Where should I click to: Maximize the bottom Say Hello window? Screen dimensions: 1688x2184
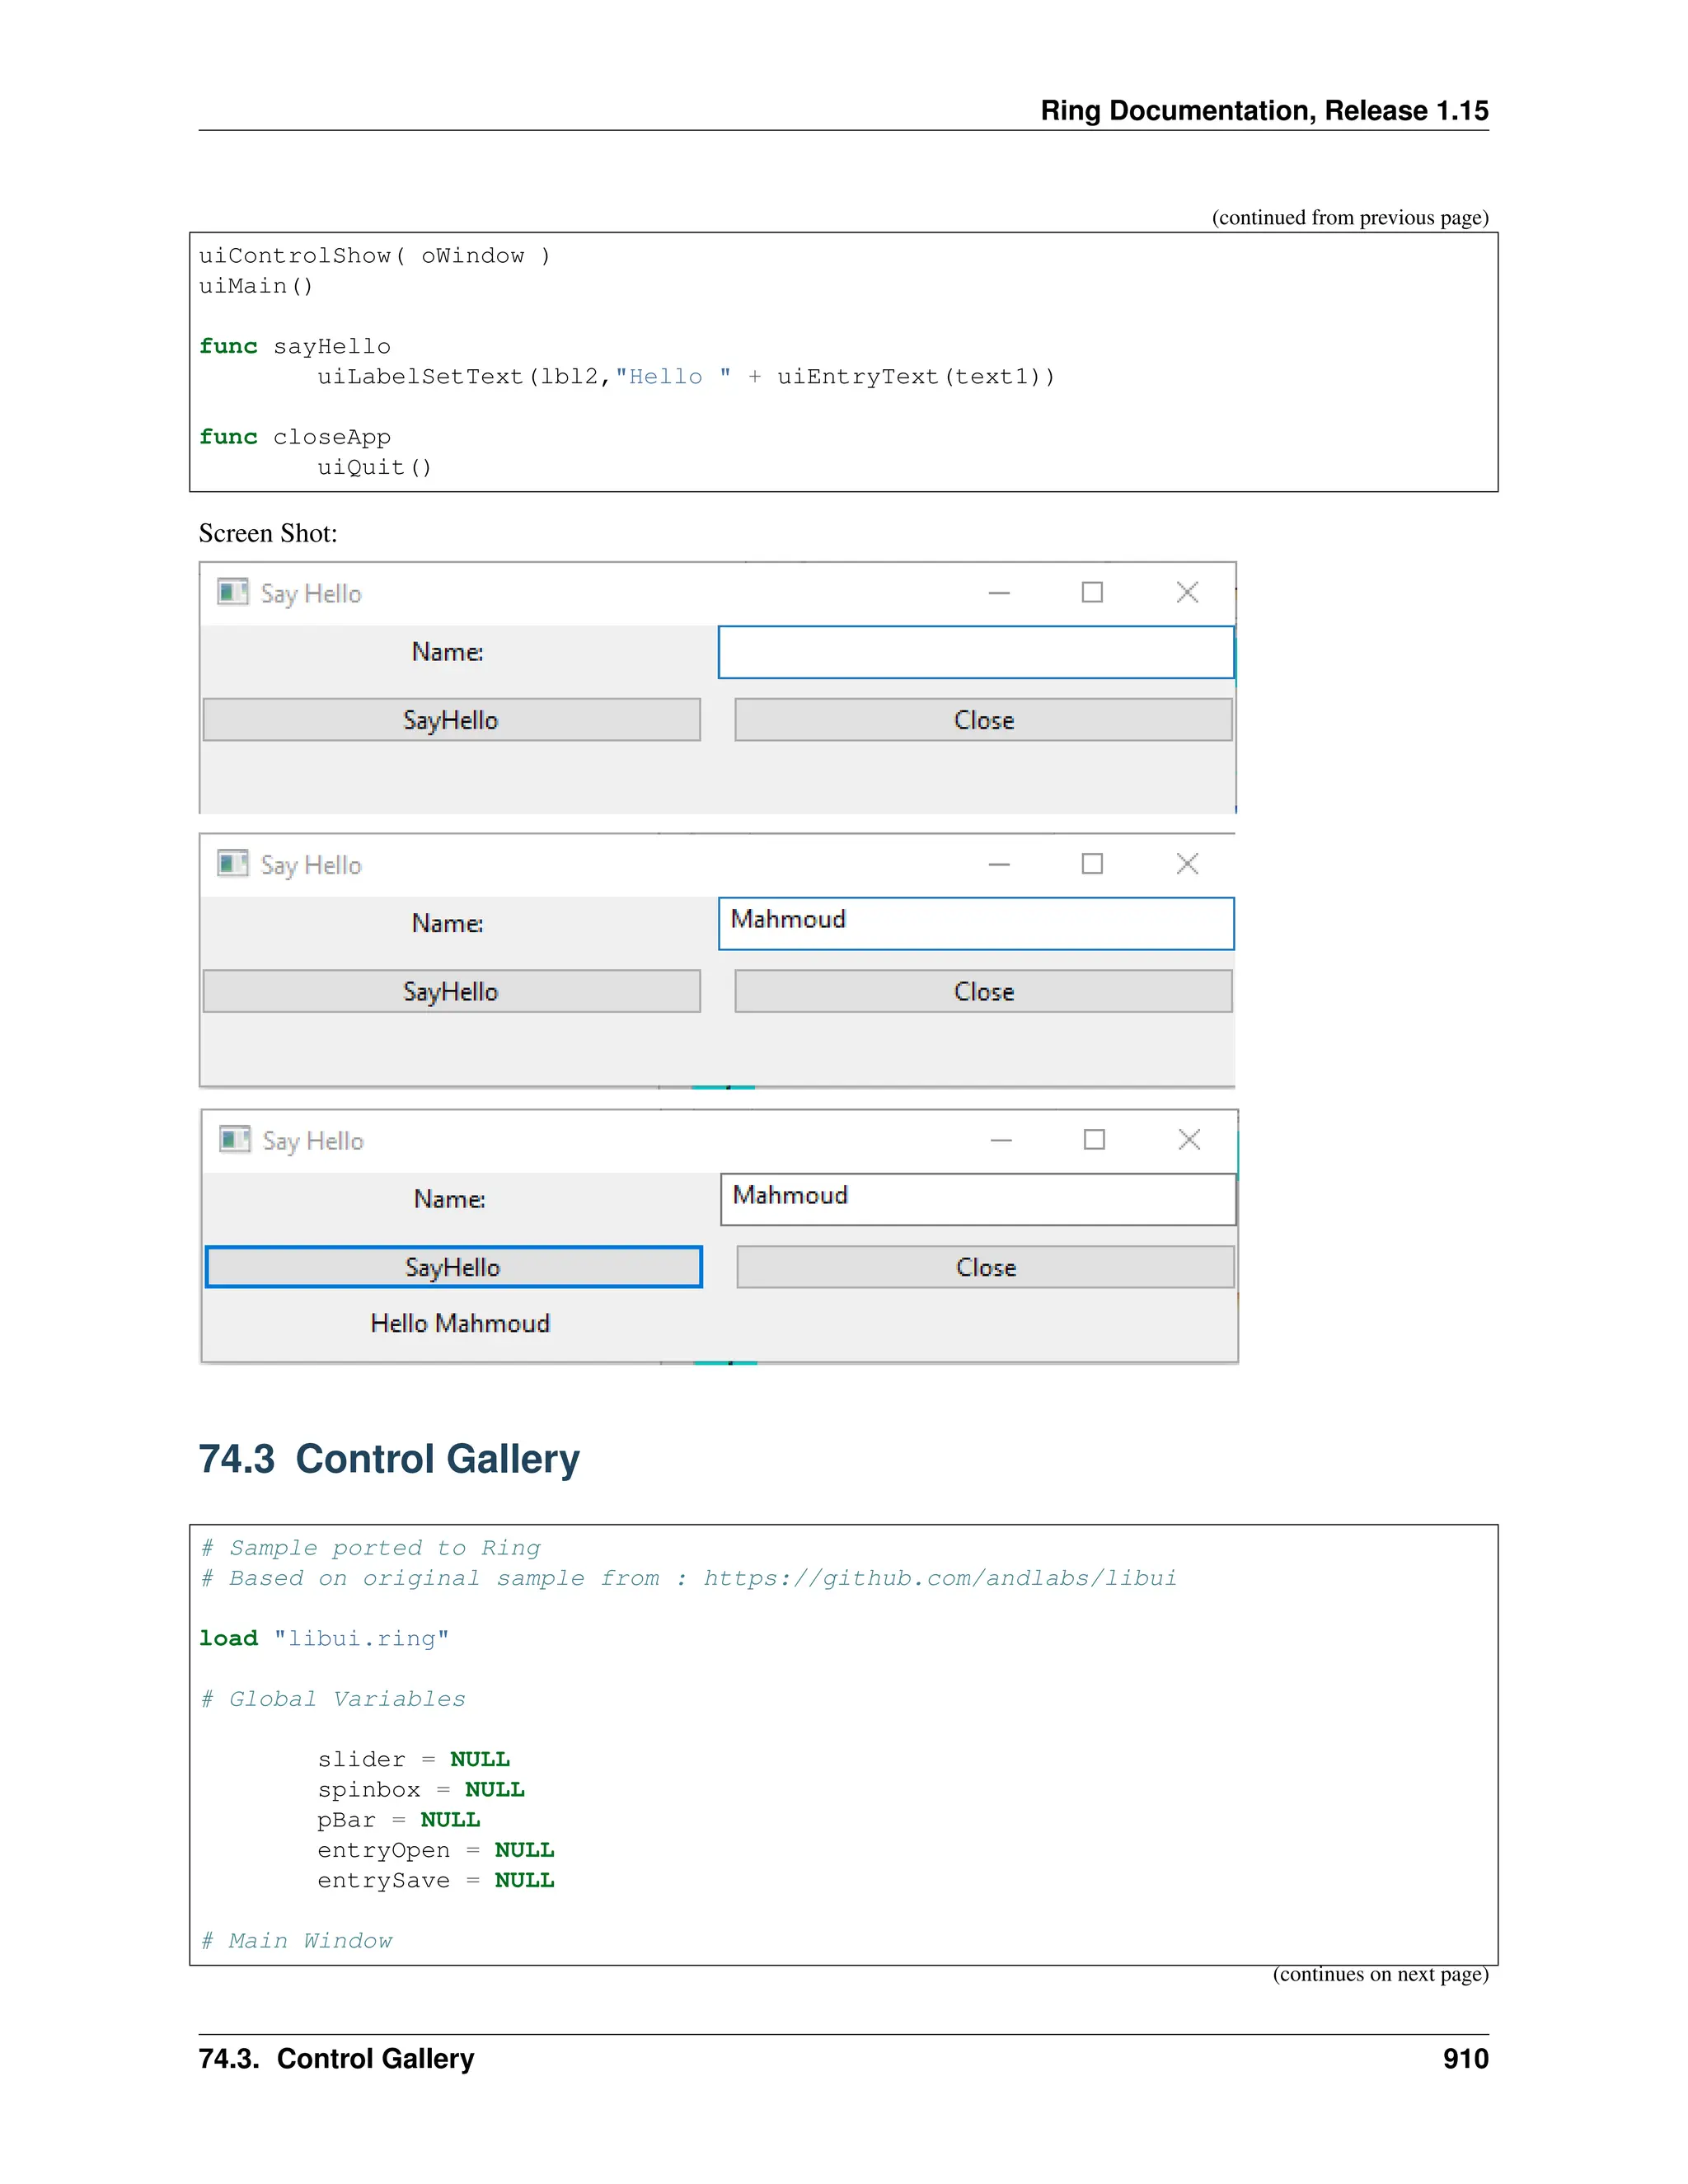[1094, 1140]
